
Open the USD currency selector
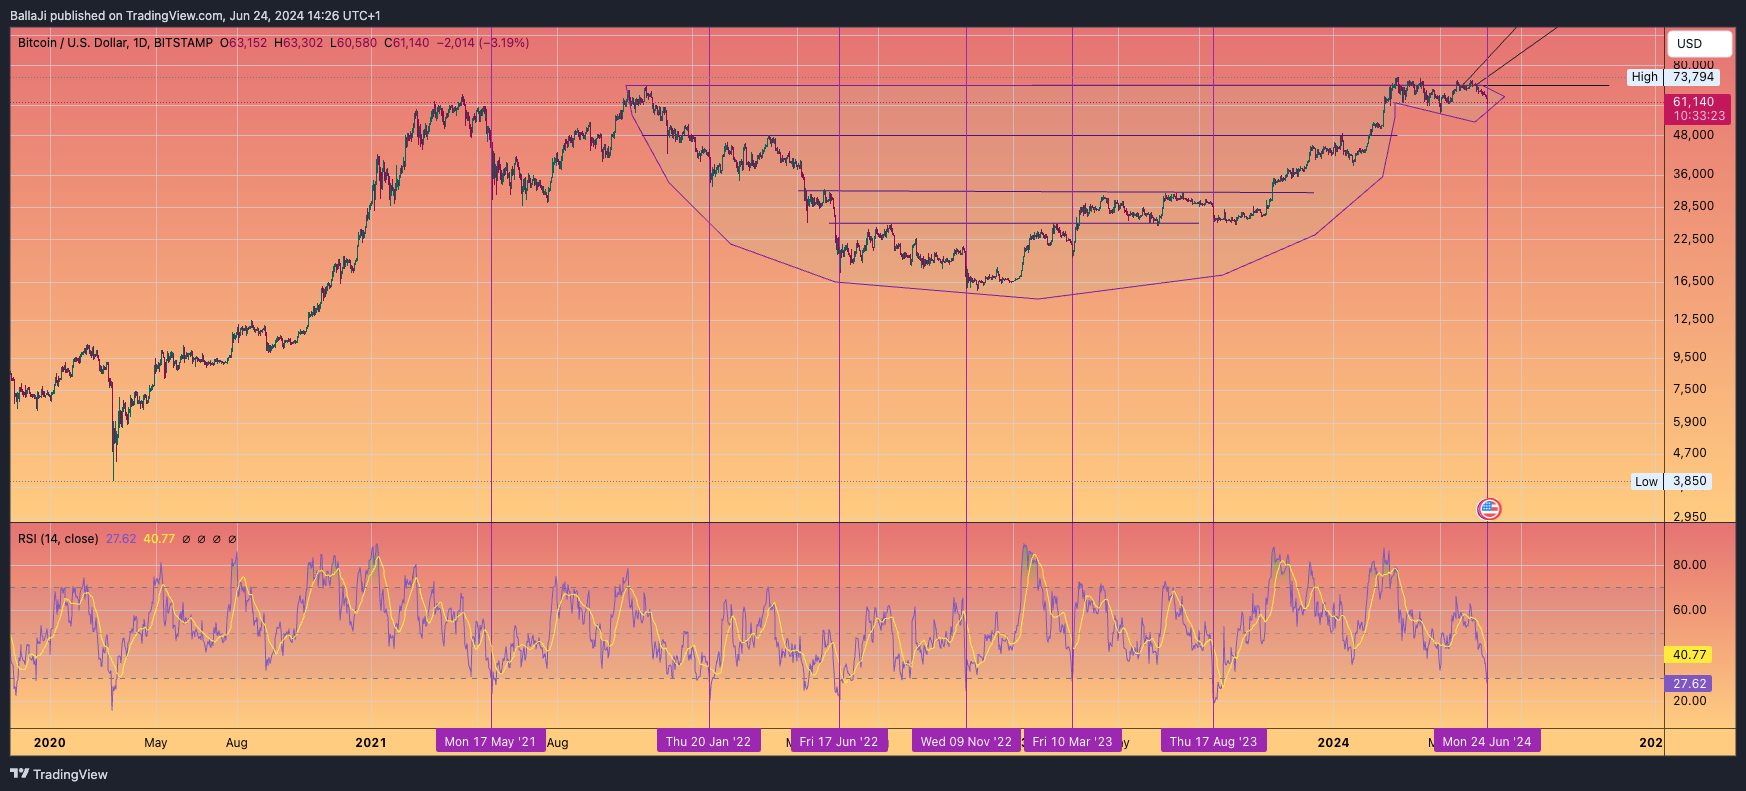pos(1699,43)
